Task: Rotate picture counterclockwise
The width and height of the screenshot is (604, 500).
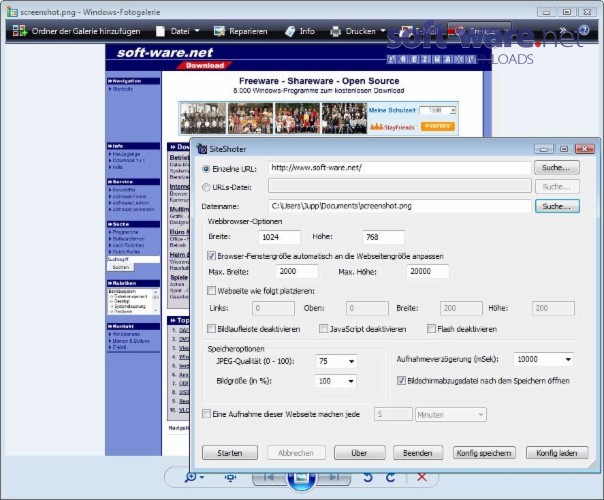Action: click(368, 478)
